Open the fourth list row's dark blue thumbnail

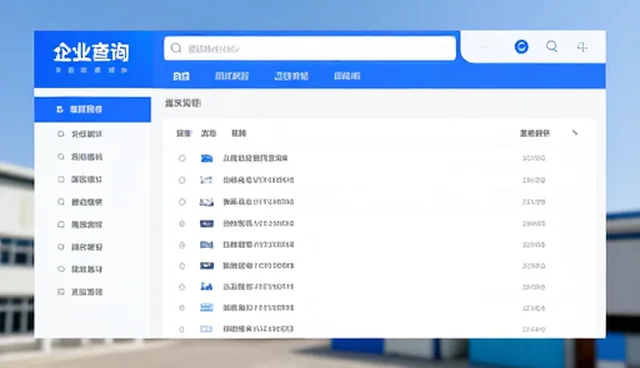pos(207,224)
